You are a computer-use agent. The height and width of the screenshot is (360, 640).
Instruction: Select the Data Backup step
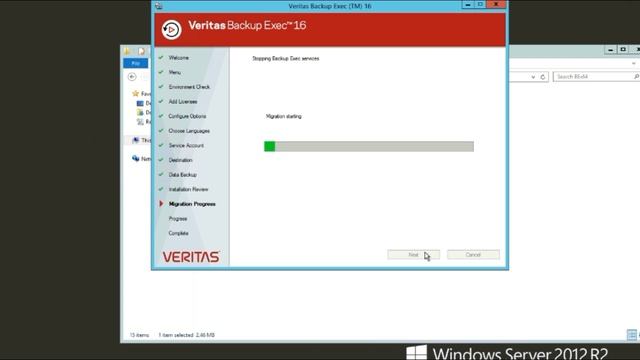click(182, 175)
